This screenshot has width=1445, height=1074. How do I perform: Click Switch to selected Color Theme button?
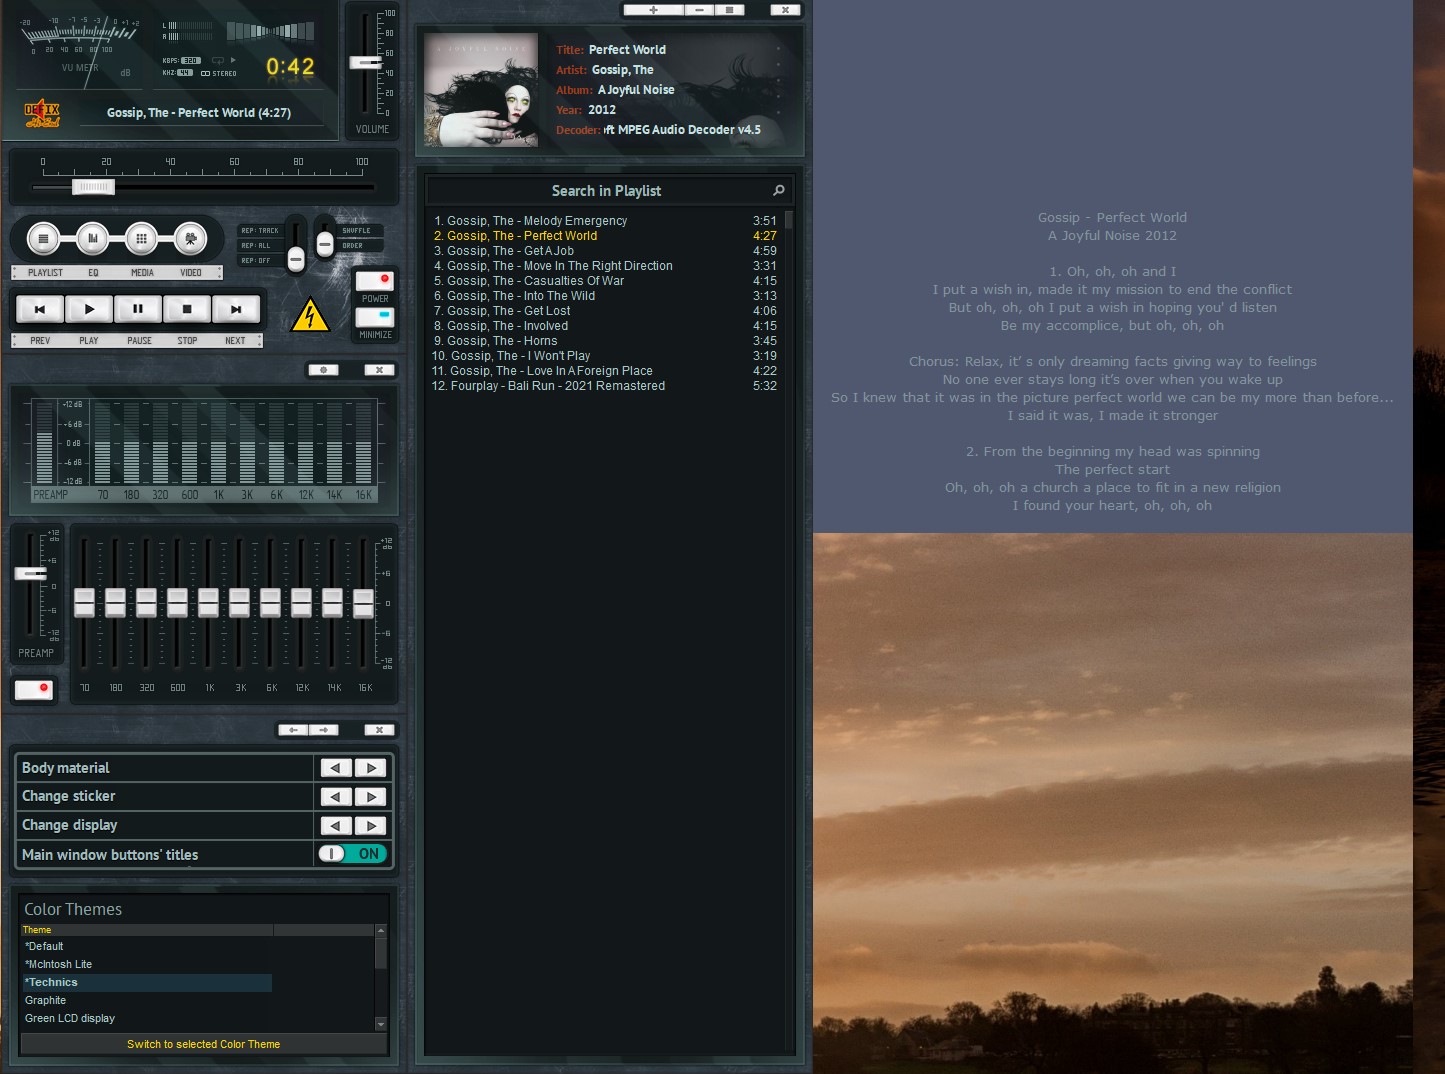click(x=203, y=1044)
